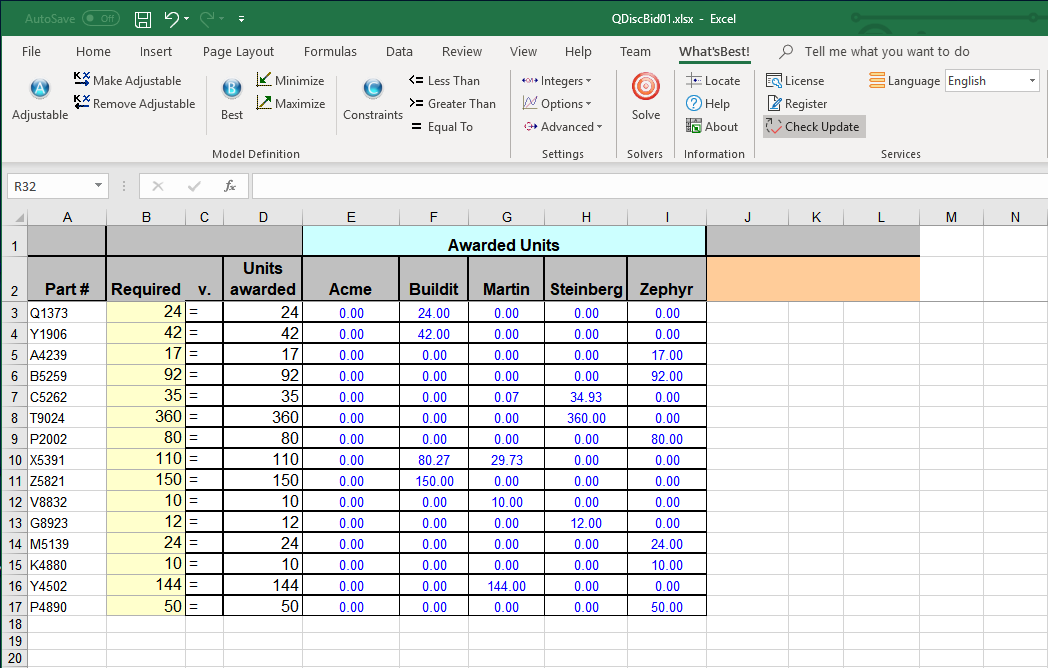Run the Solve command
This screenshot has height=668, width=1048.
click(646, 97)
